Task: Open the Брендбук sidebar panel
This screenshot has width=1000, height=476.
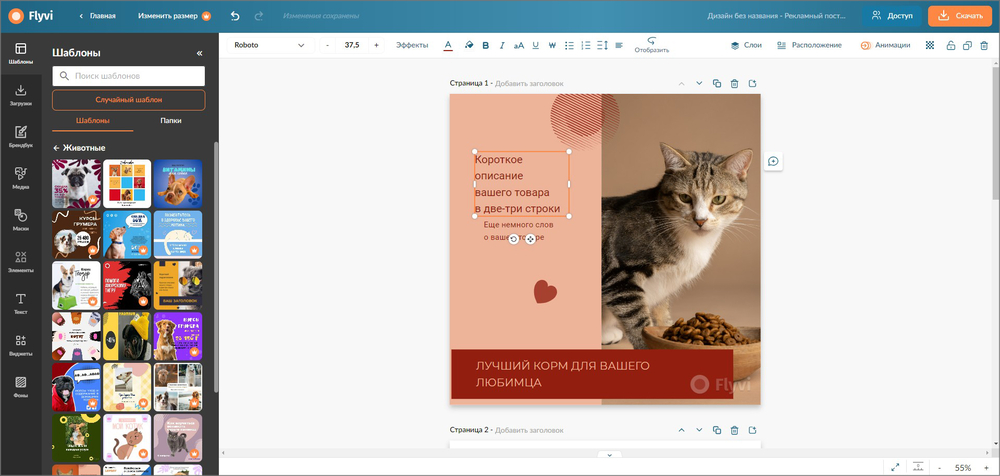Action: tap(20, 137)
